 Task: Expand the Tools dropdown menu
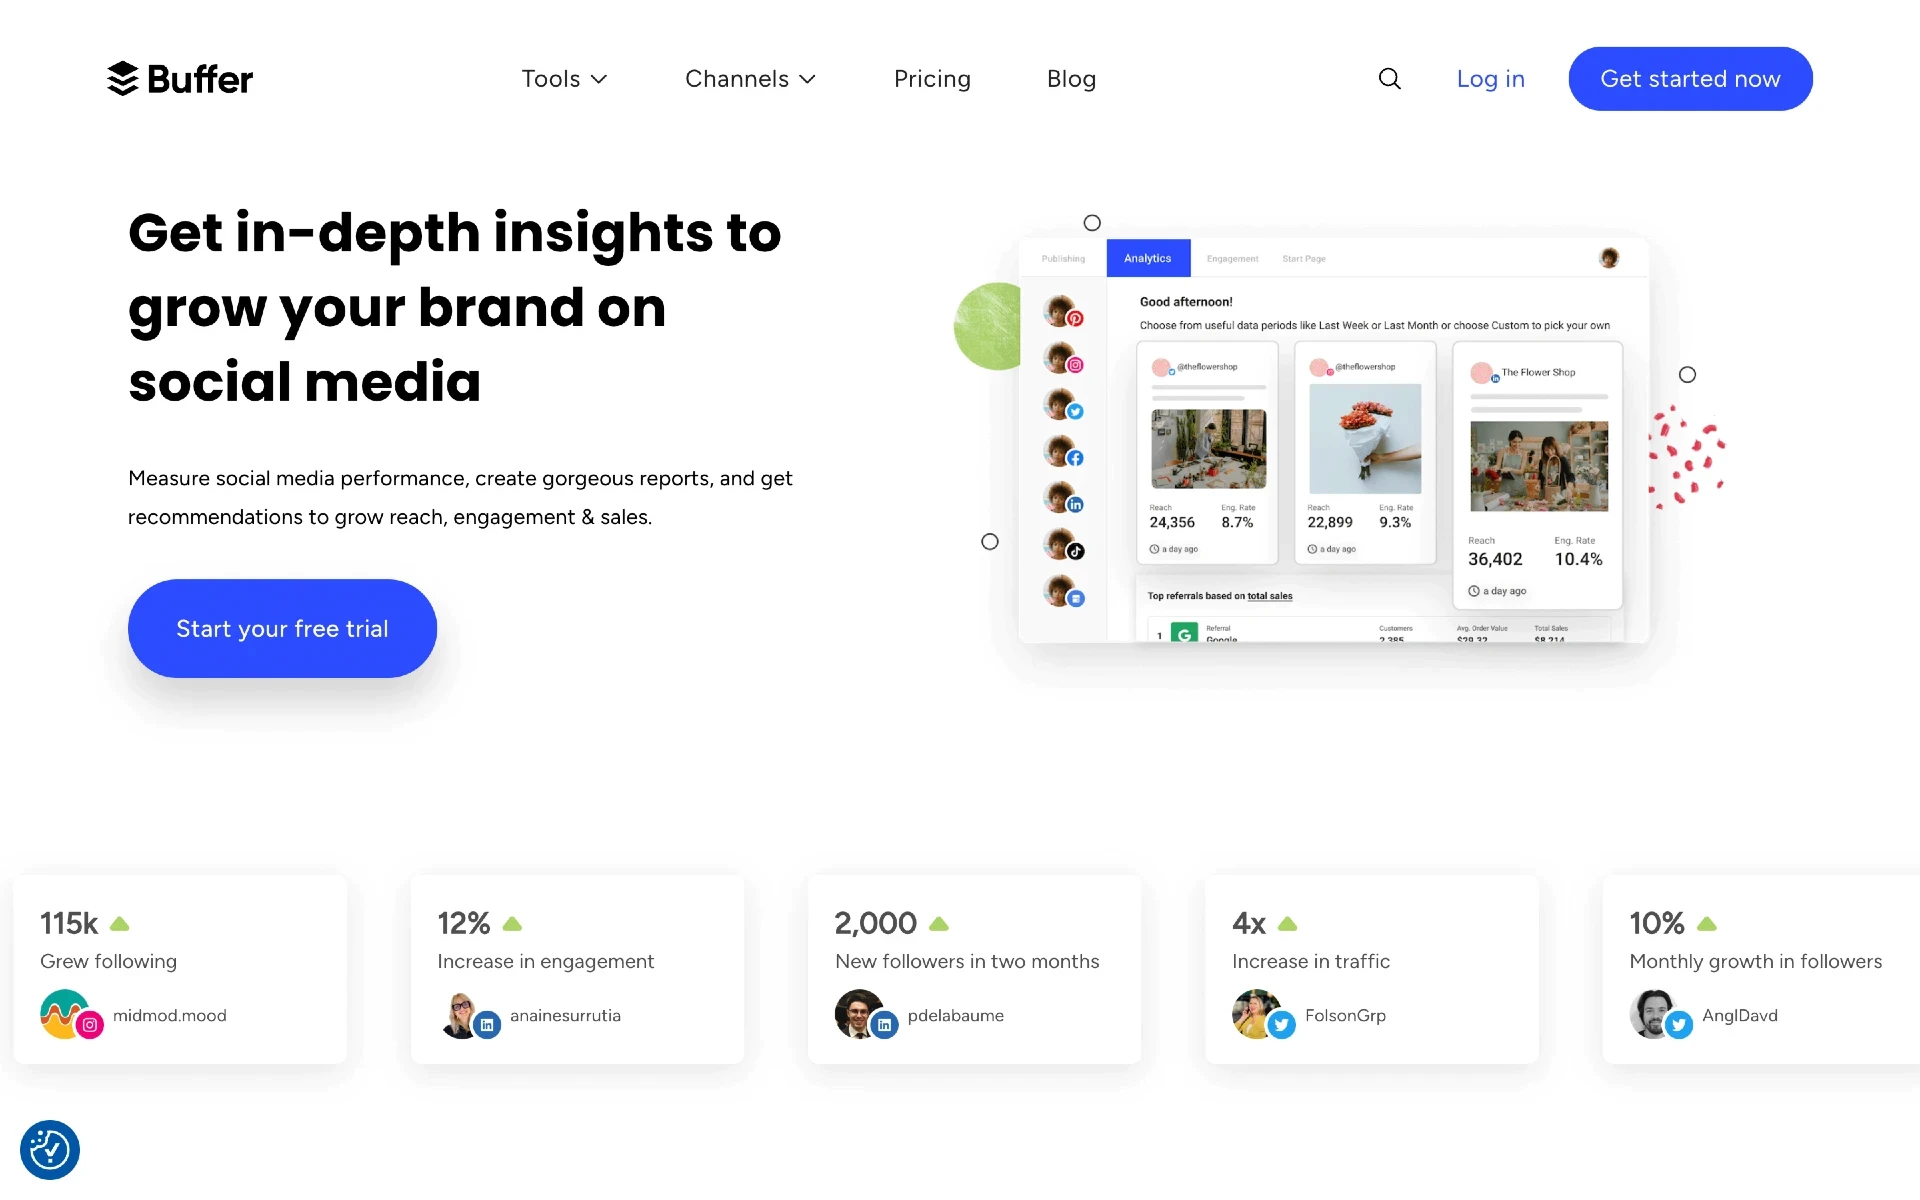(563, 79)
